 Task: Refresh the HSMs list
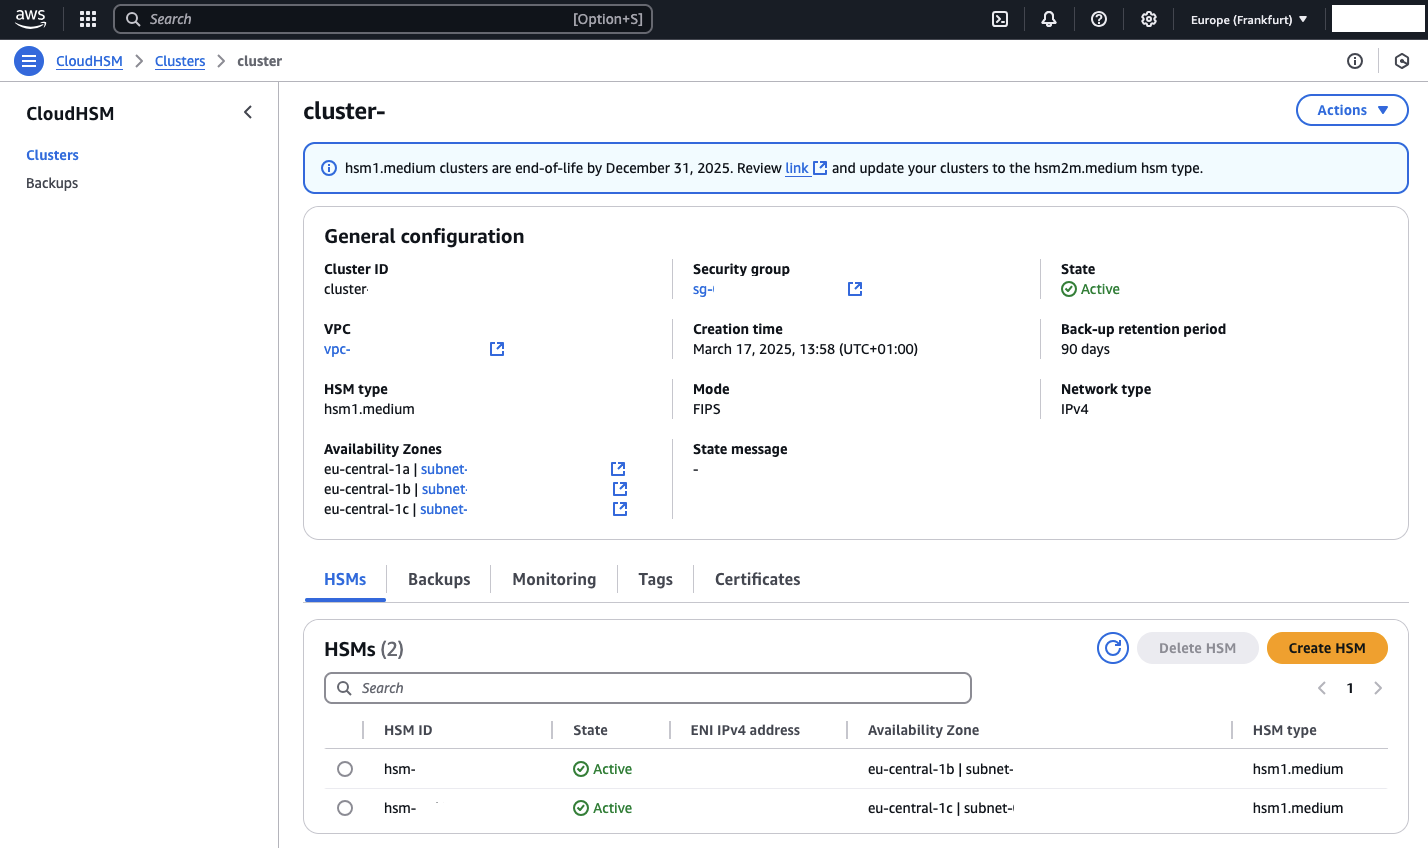(x=1112, y=648)
